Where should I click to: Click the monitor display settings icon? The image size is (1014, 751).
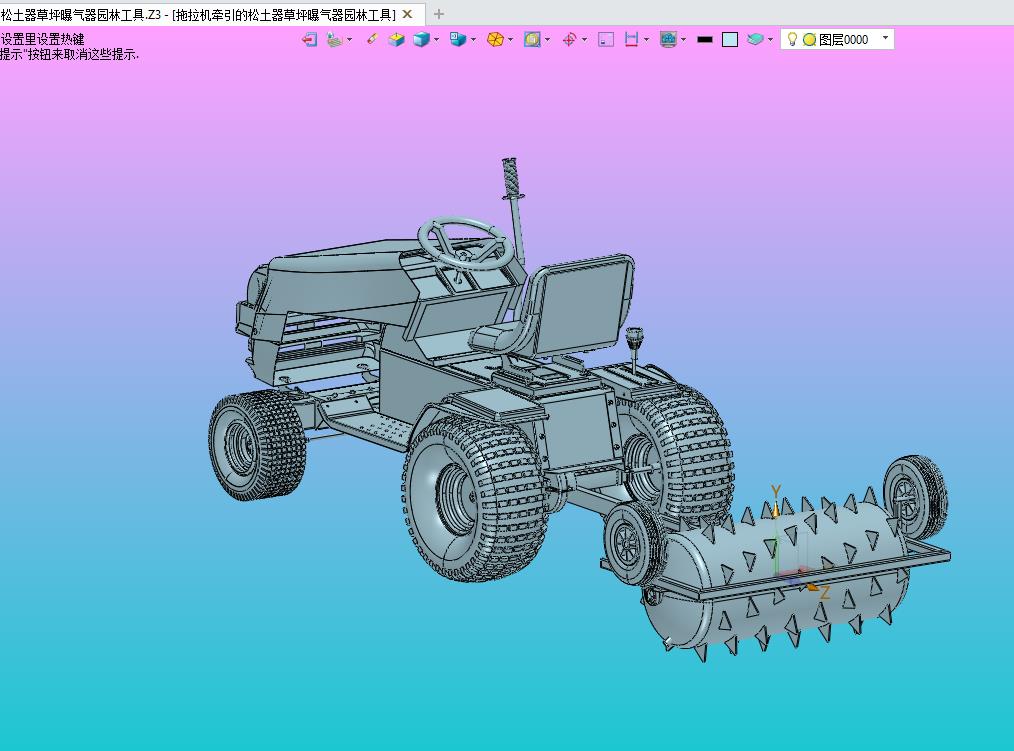click(x=668, y=39)
